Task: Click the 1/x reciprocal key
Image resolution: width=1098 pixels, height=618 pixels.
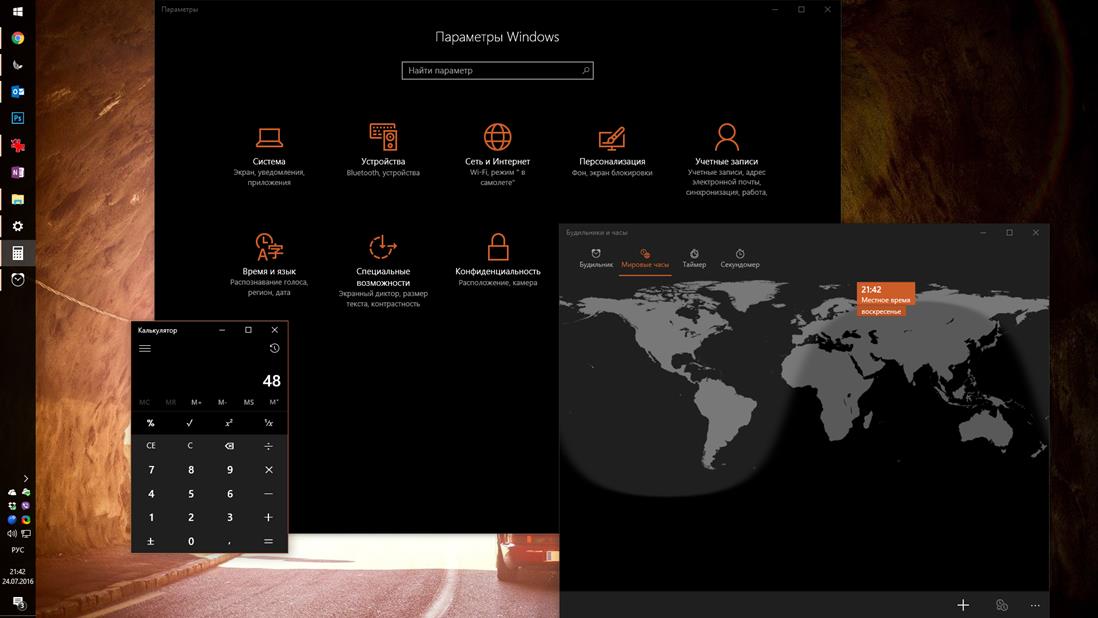Action: (x=268, y=423)
